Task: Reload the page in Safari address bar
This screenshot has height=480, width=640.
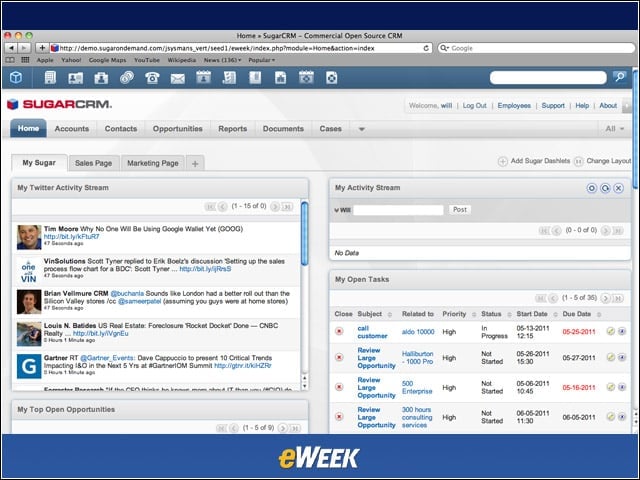Action: [426, 48]
